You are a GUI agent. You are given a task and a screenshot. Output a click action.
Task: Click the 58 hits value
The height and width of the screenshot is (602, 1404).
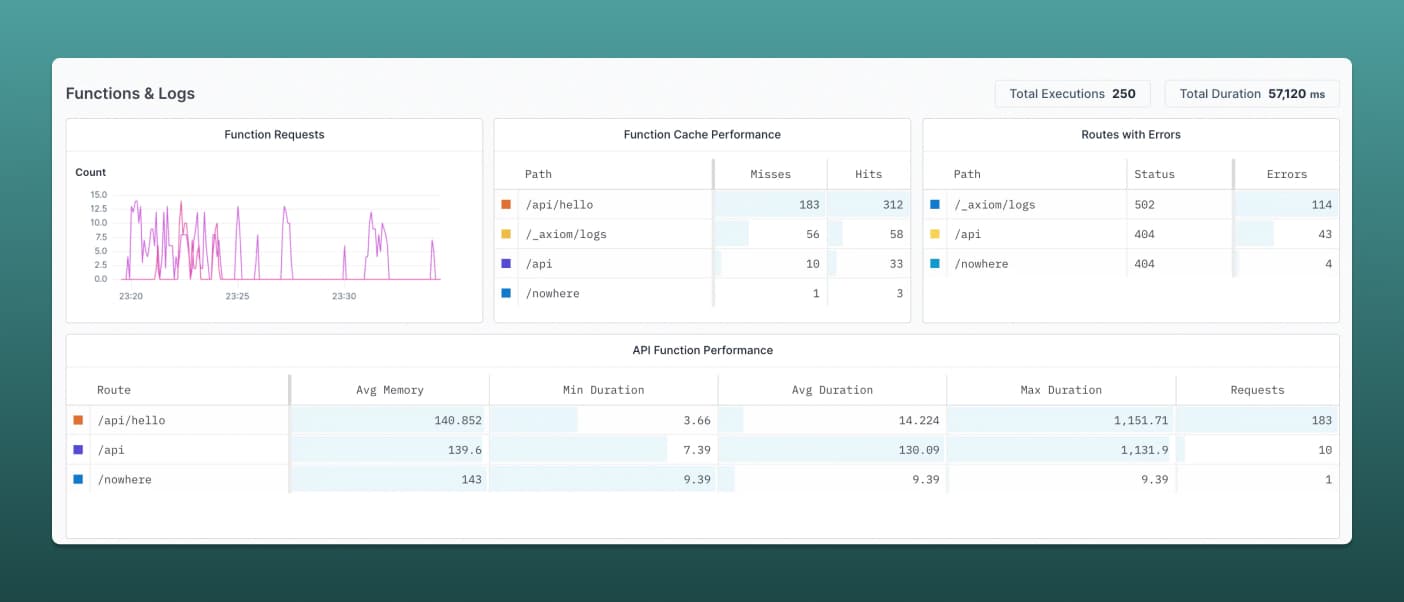coord(896,234)
